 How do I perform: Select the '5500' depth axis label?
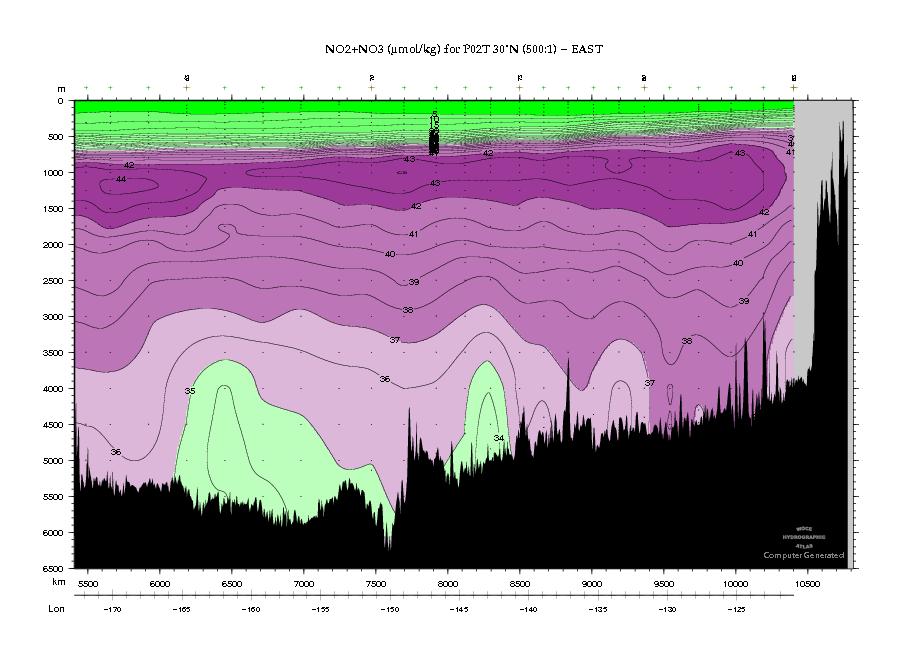coord(53,497)
